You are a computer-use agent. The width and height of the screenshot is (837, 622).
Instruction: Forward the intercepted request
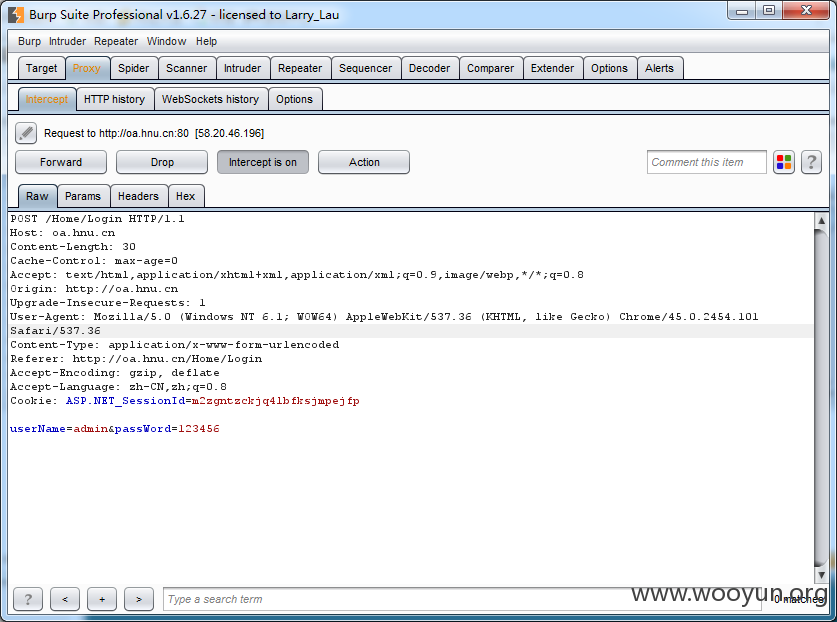coord(61,162)
